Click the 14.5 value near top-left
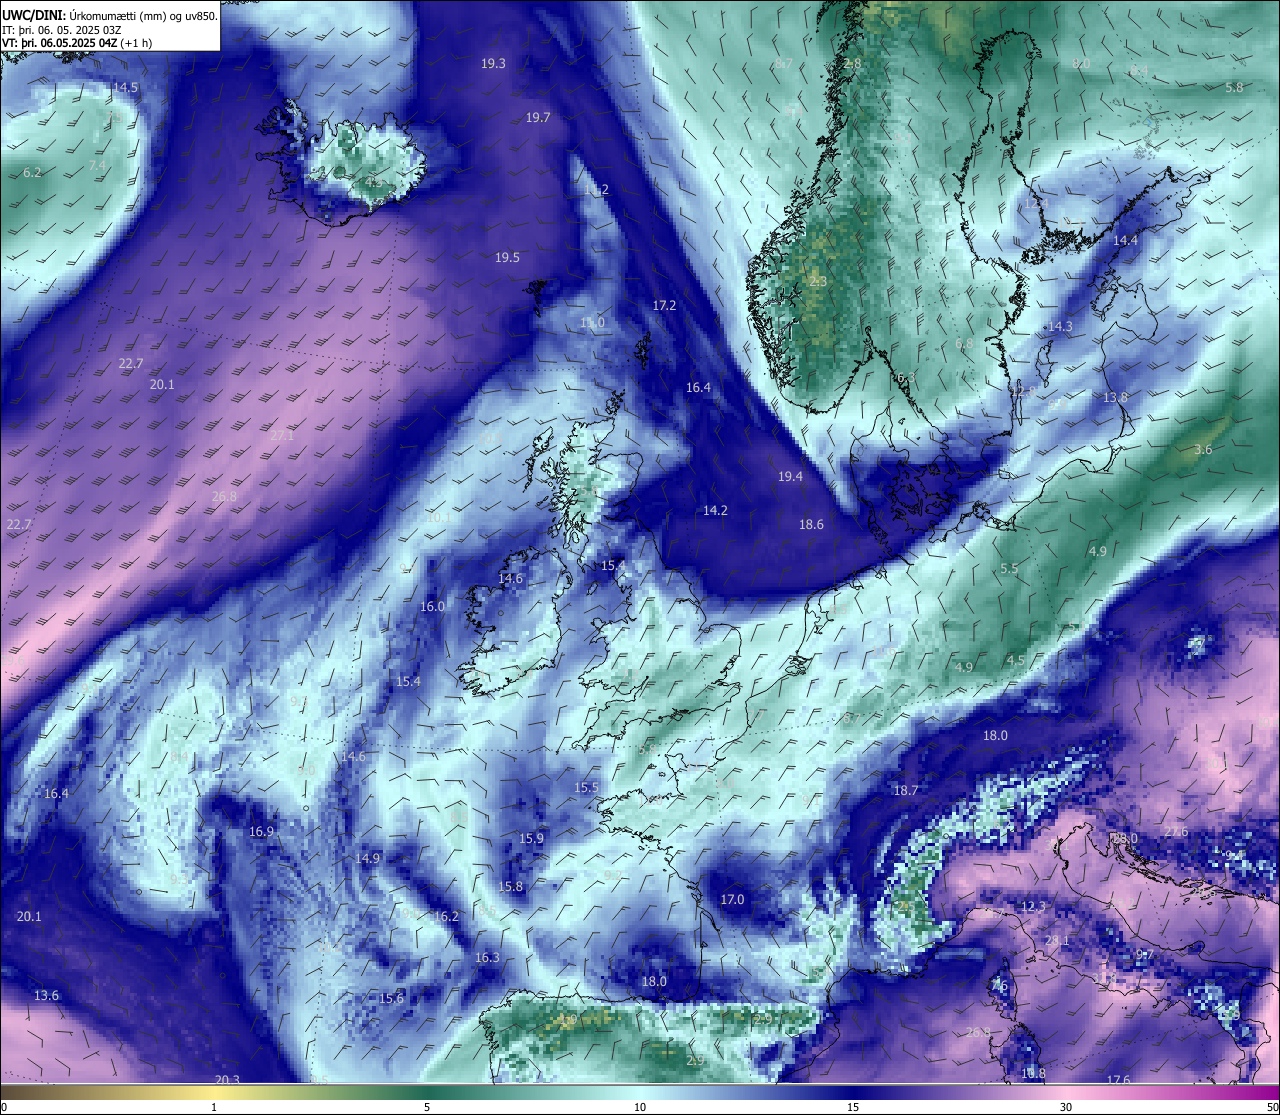Image resolution: width=1280 pixels, height=1115 pixels. pyautogui.click(x=126, y=88)
